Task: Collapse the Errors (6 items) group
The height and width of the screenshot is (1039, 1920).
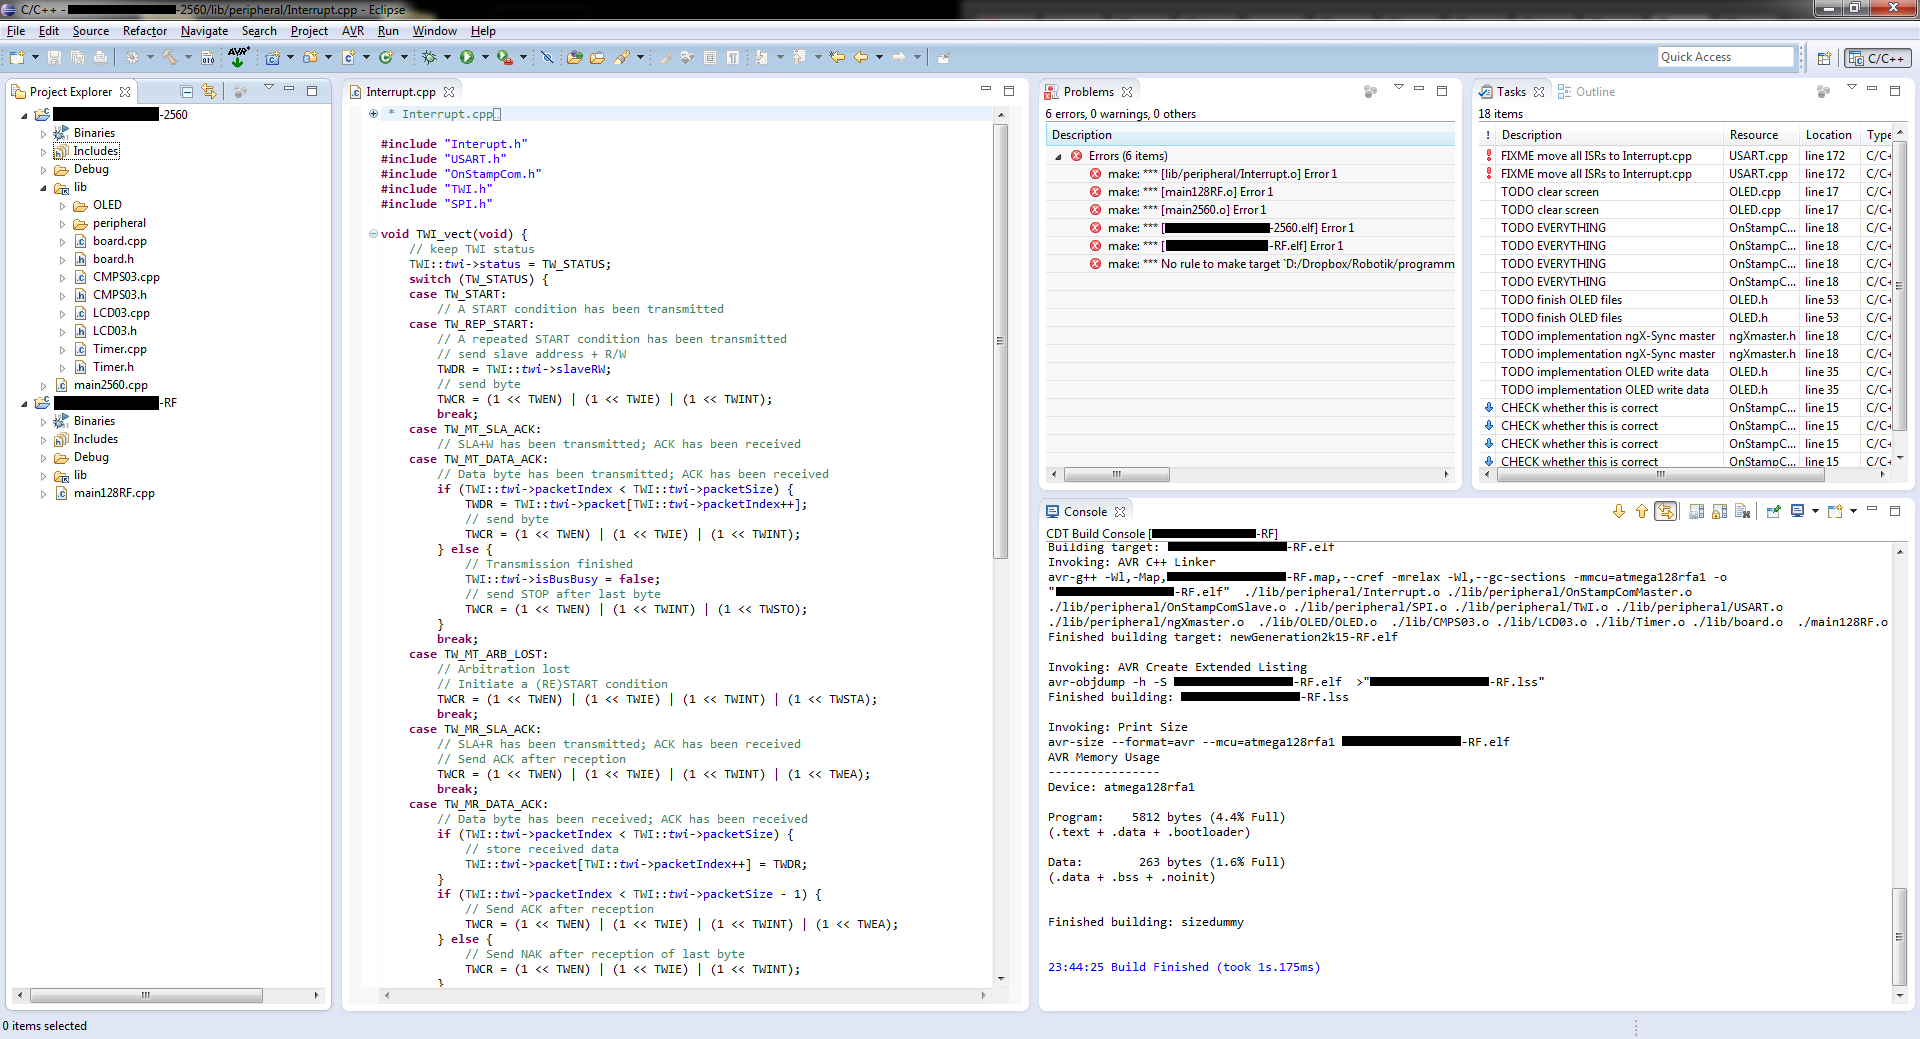Action: (x=1058, y=156)
